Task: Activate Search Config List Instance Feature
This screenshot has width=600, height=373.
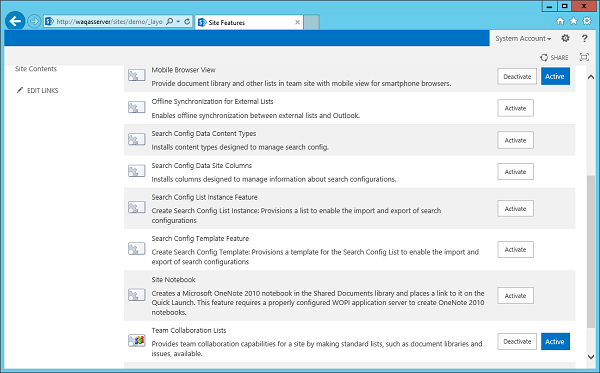Action: [x=515, y=208]
